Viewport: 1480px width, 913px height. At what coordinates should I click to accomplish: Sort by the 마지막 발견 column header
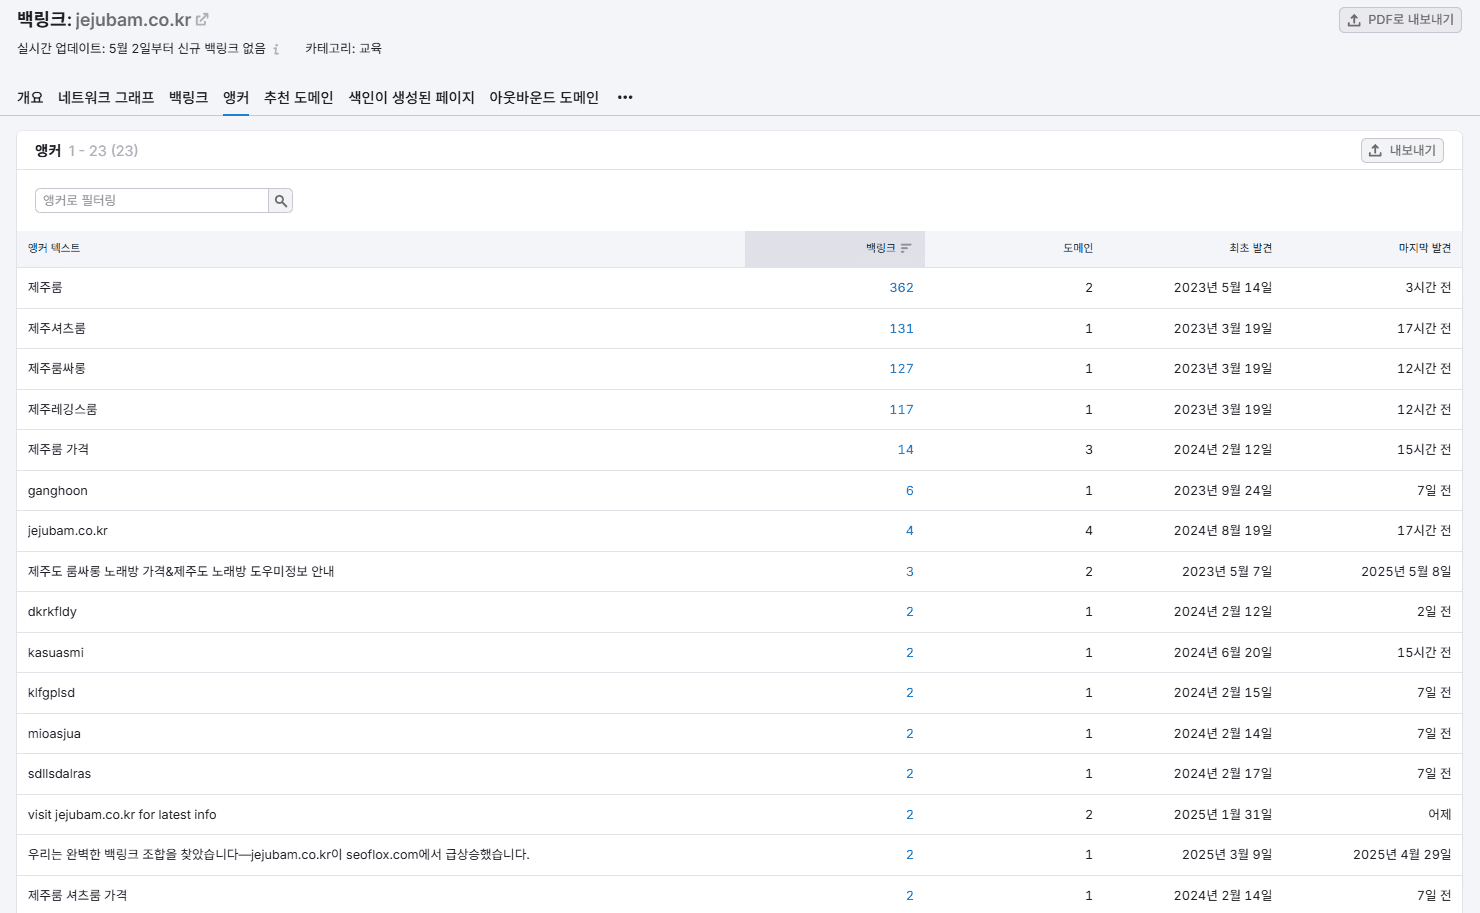click(1425, 248)
